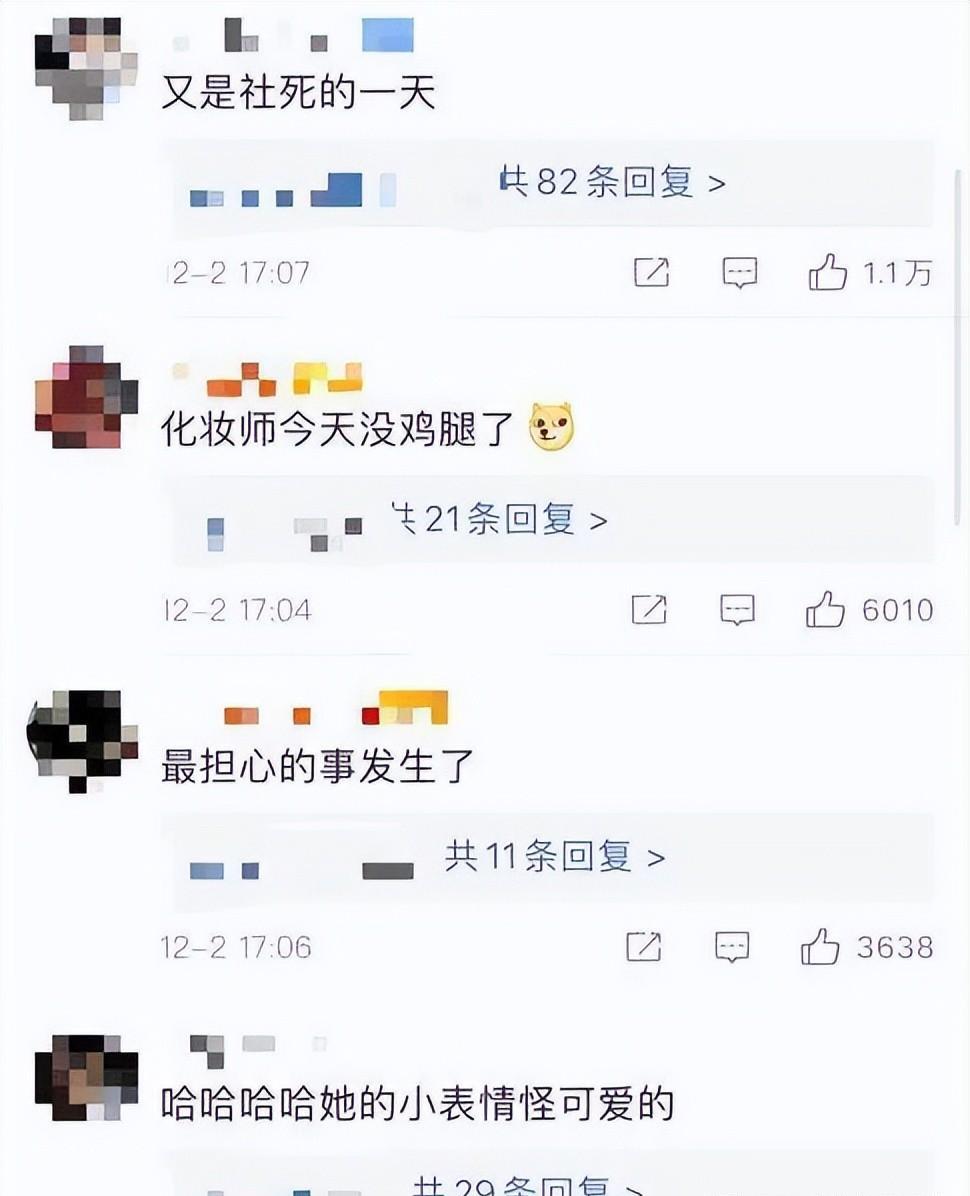Viewport: 970px width, 1196px height.
Task: Like the comment '最担心的事发生了'
Action: [x=820, y=947]
